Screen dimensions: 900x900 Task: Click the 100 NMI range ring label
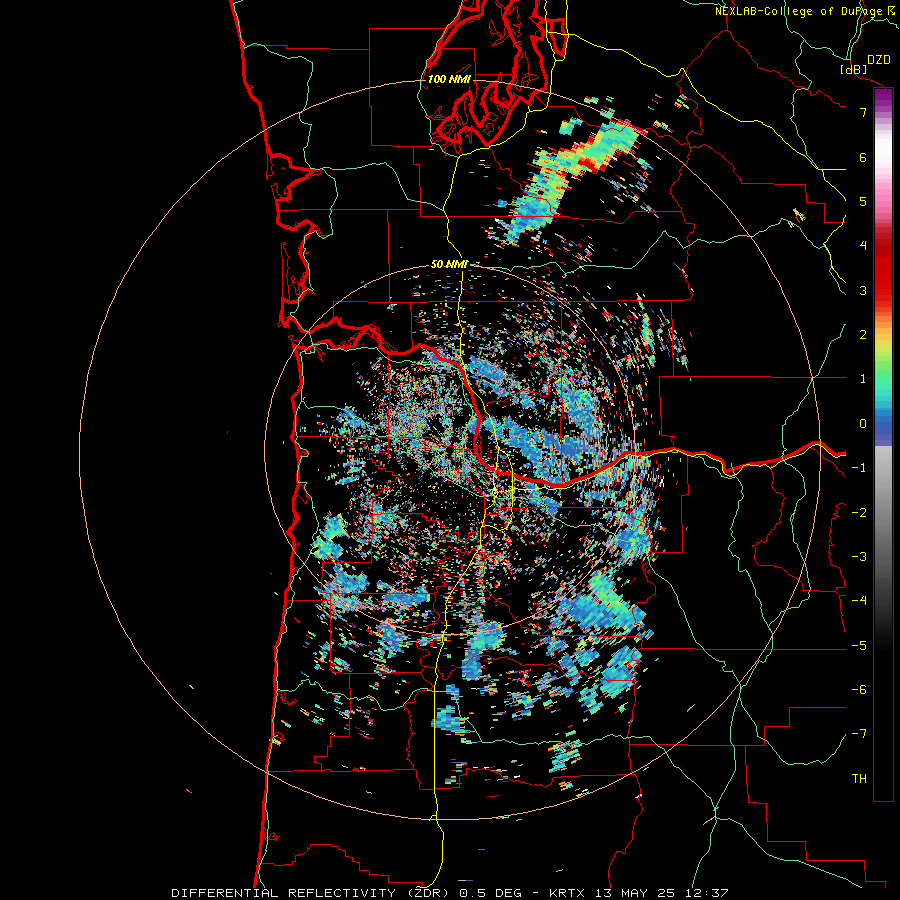click(x=449, y=79)
